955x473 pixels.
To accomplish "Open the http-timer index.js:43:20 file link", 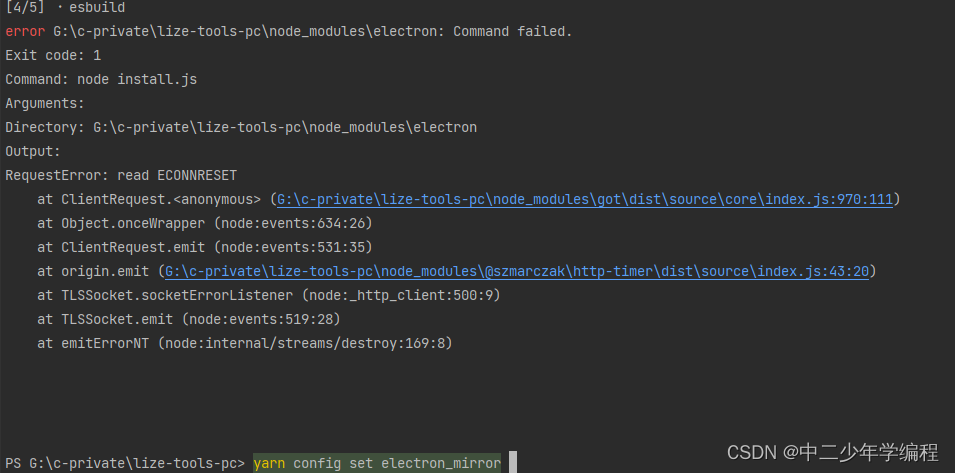I will pyautogui.click(x=516, y=271).
